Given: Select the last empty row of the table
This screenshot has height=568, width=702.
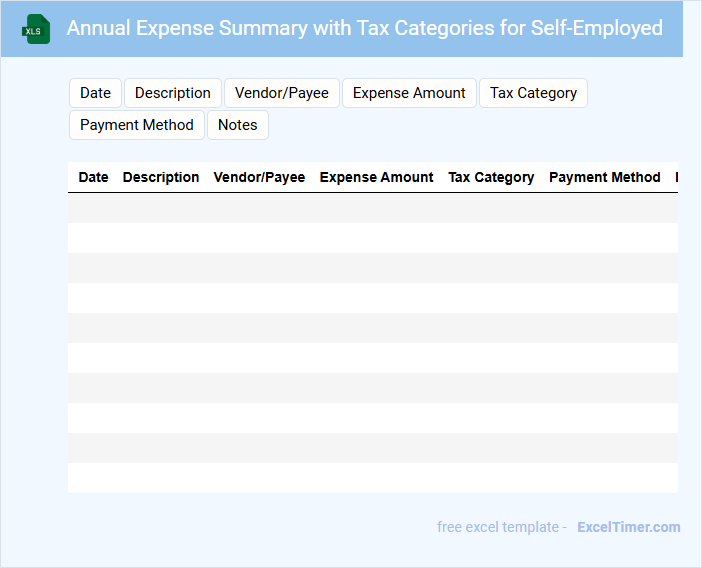Looking at the screenshot, I should pyautogui.click(x=372, y=478).
